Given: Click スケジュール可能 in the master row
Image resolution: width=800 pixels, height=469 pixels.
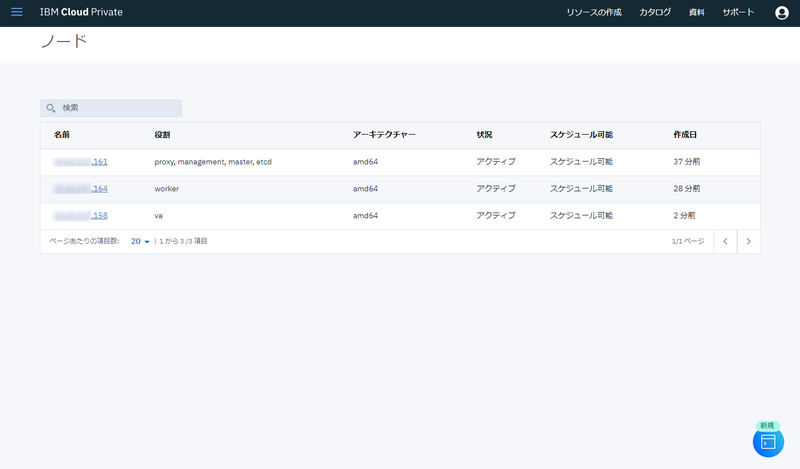Looking at the screenshot, I should pos(581,162).
